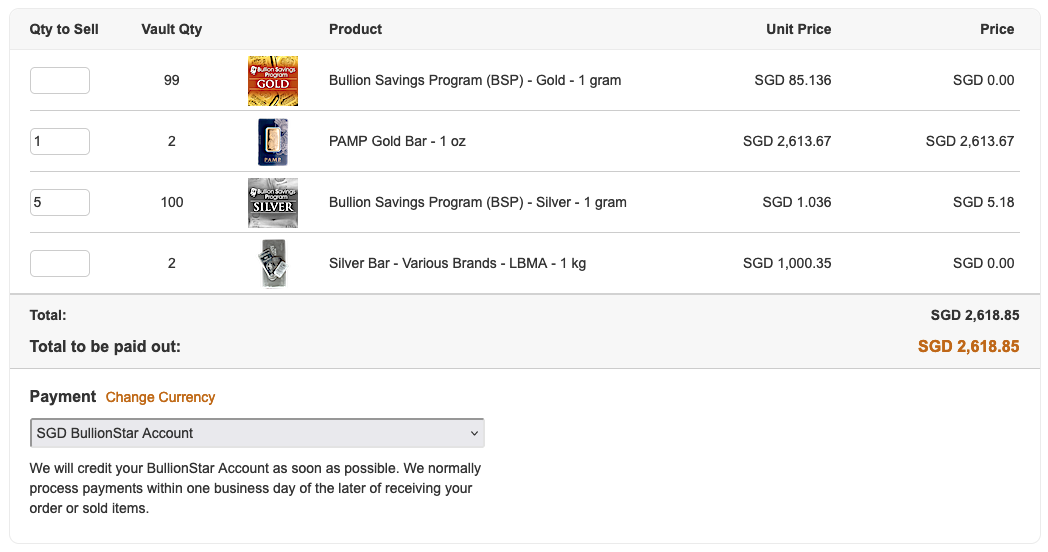Click the orange total payout amount
The width and height of the screenshot is (1048, 552).
tap(968, 346)
